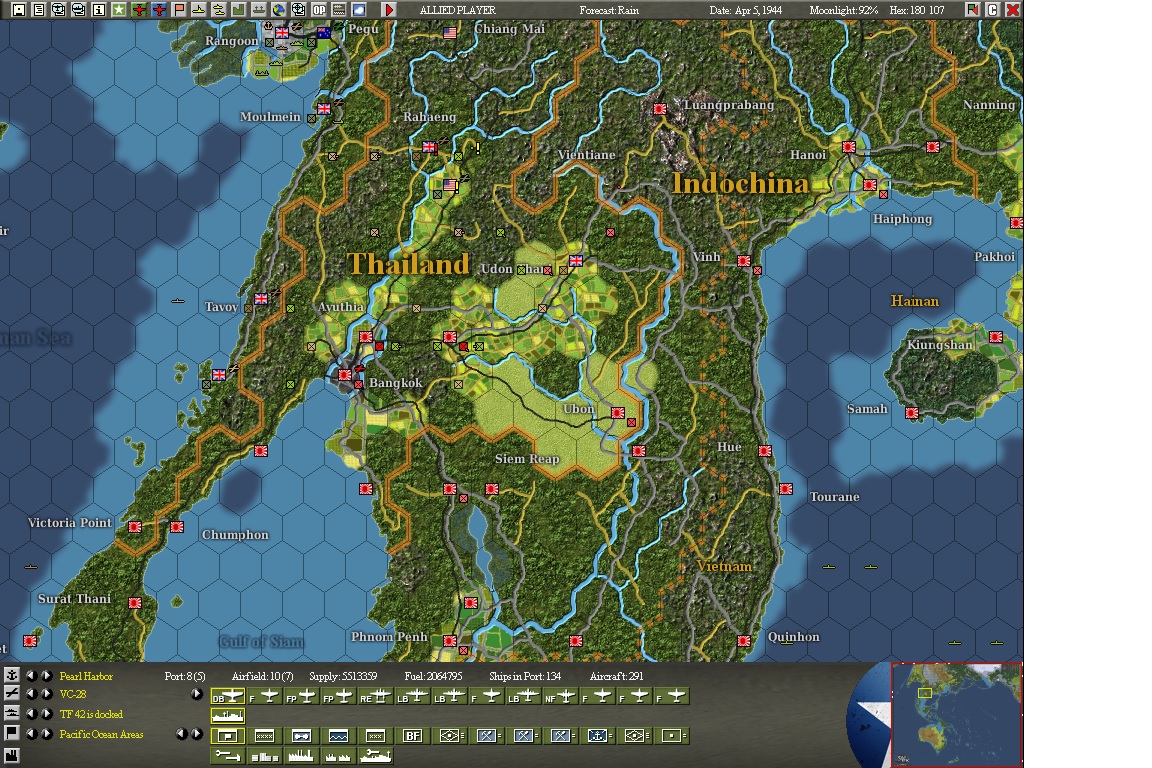Select the XXXX army unit icon
This screenshot has width=1152, height=768.
pos(264,736)
